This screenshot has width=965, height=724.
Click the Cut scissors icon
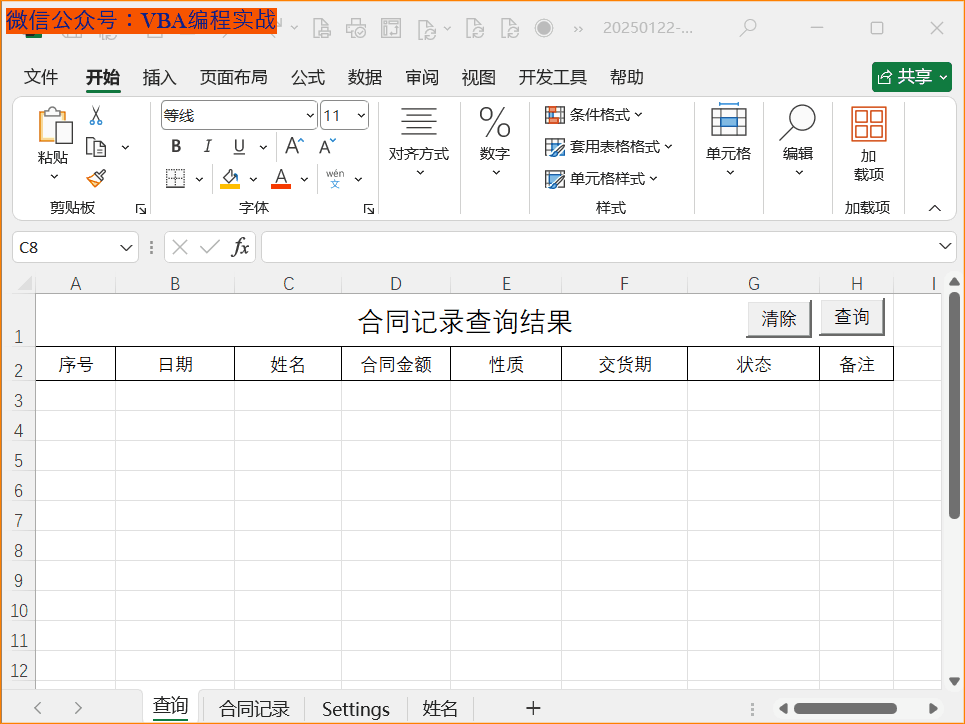tap(96, 116)
